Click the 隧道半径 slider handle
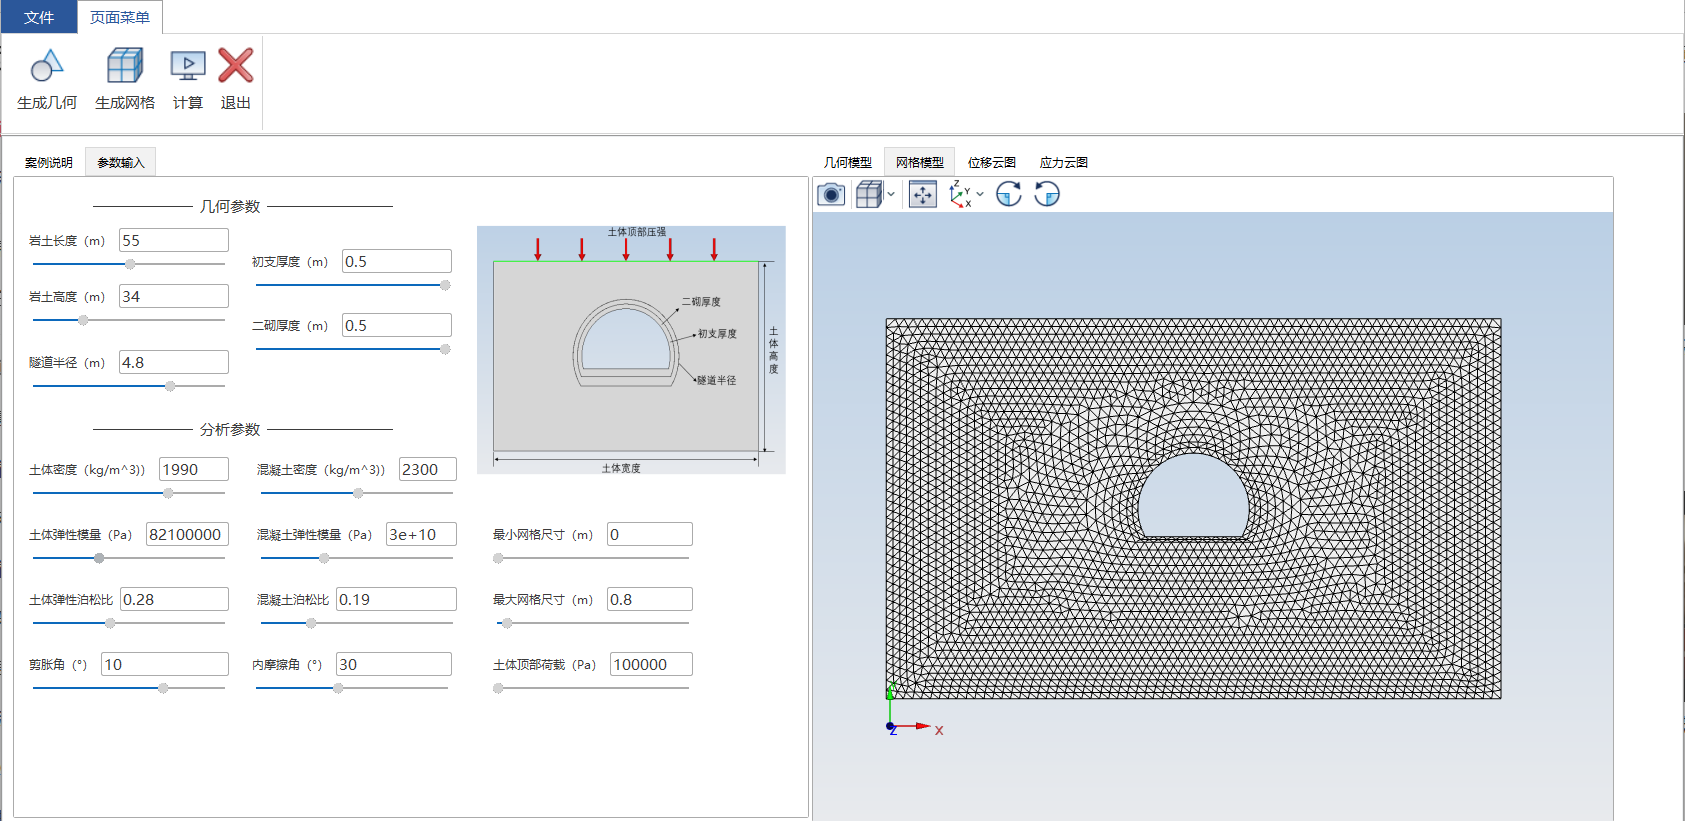 pyautogui.click(x=170, y=386)
